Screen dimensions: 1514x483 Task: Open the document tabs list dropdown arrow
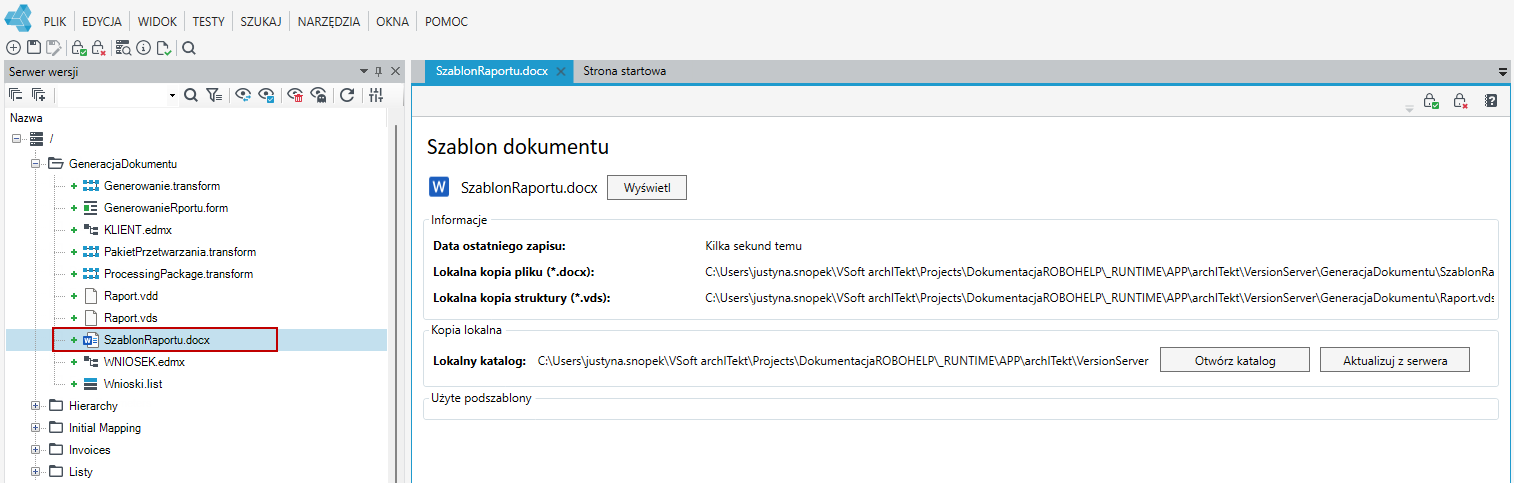pyautogui.click(x=1502, y=72)
